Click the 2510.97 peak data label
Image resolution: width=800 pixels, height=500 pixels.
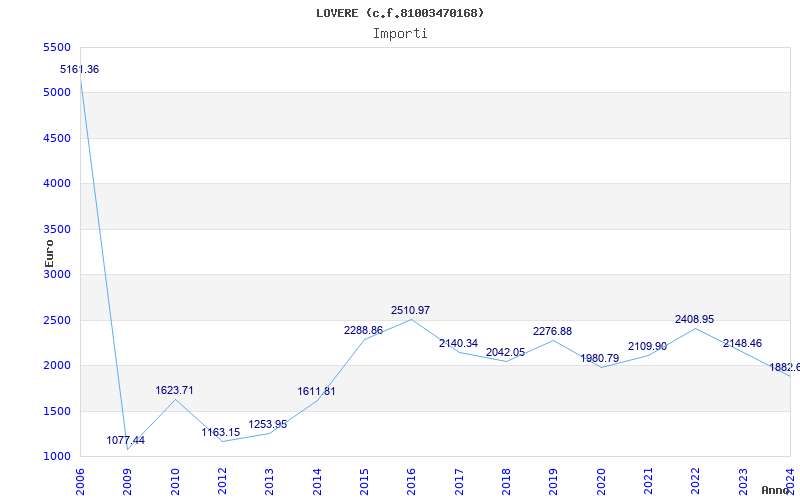point(410,310)
